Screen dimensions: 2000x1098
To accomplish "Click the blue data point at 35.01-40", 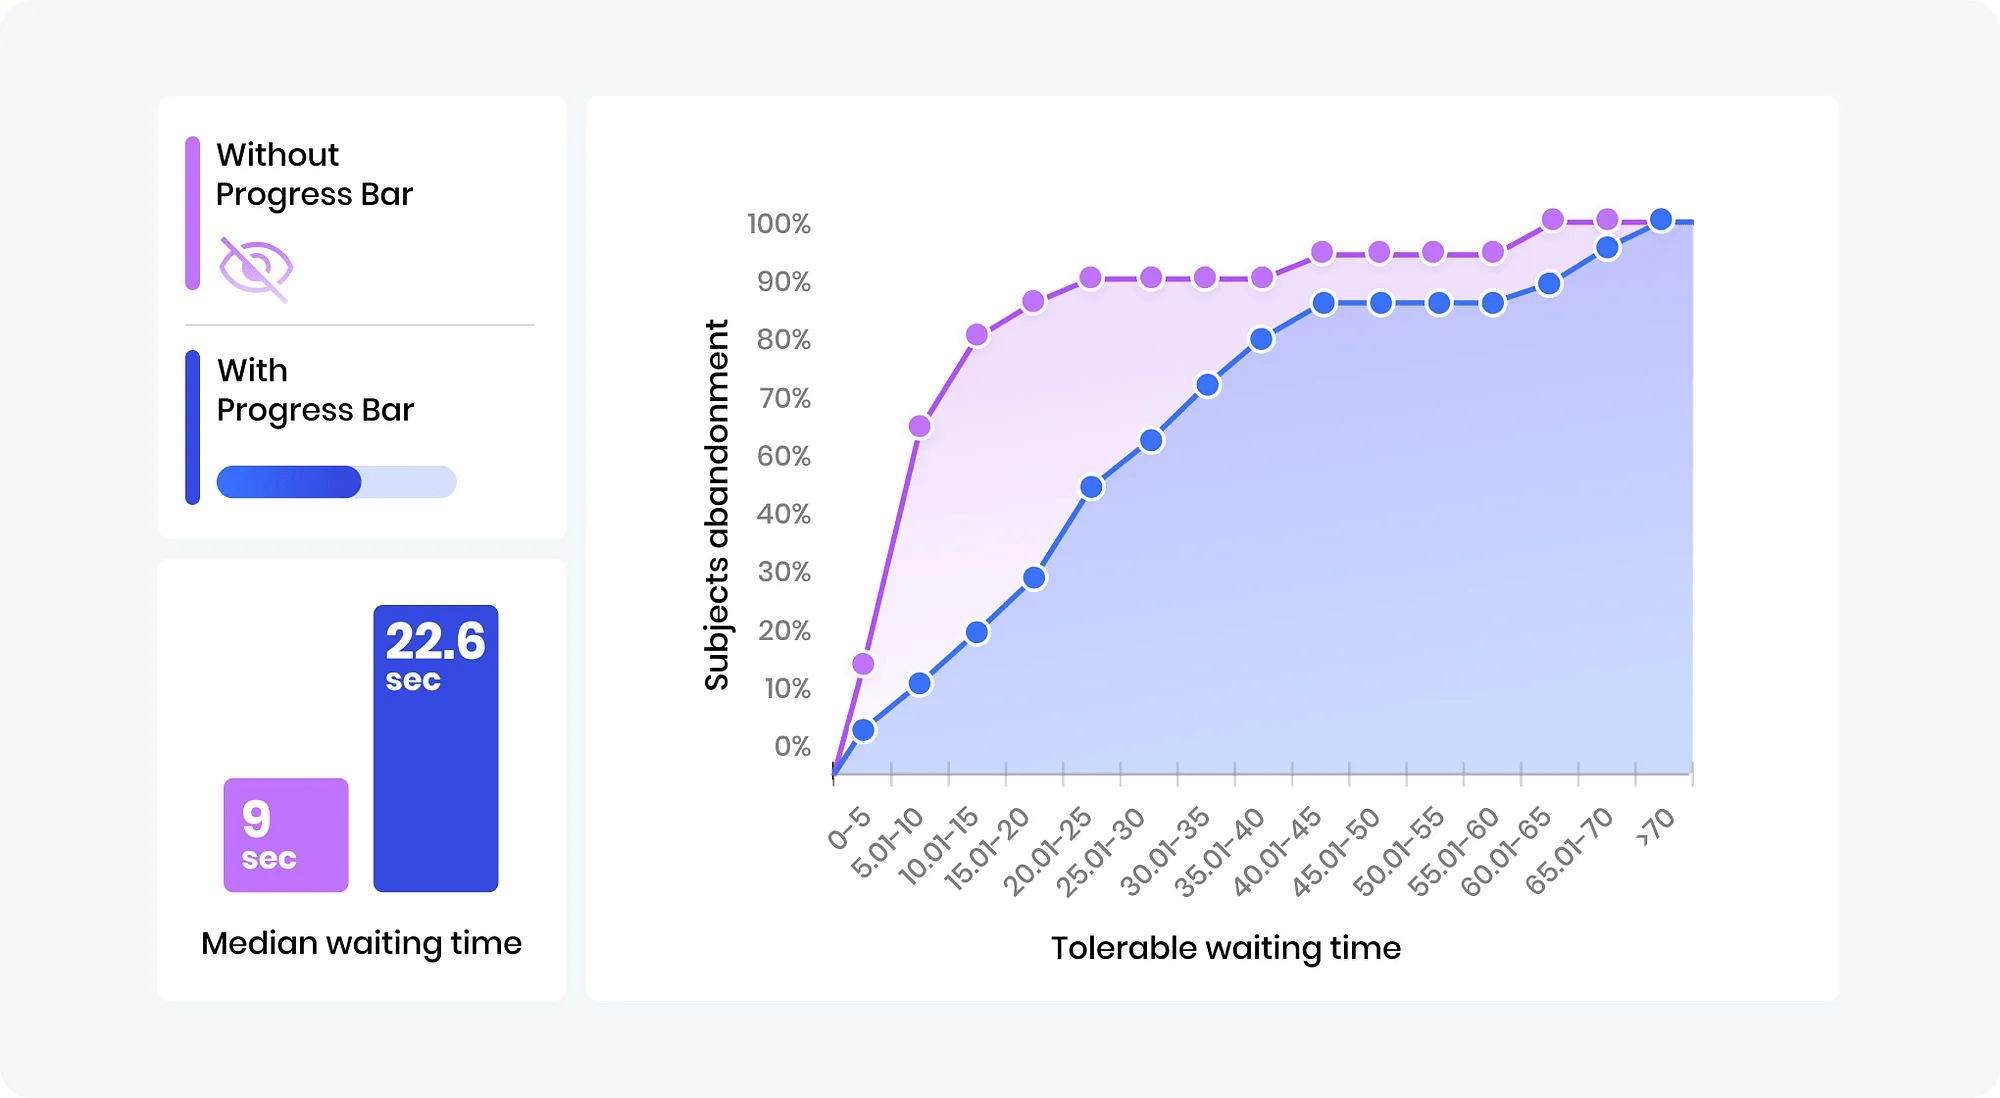I will pyautogui.click(x=1262, y=340).
